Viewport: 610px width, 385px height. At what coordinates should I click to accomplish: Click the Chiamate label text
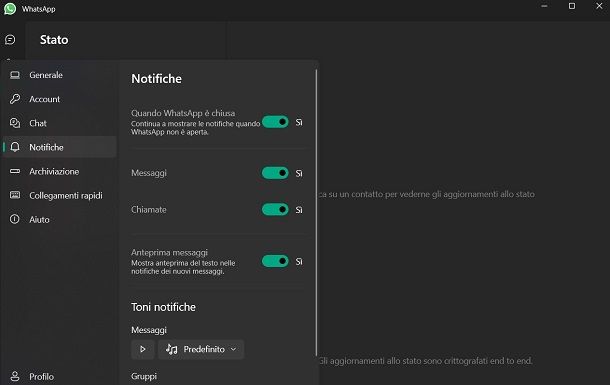click(149, 210)
